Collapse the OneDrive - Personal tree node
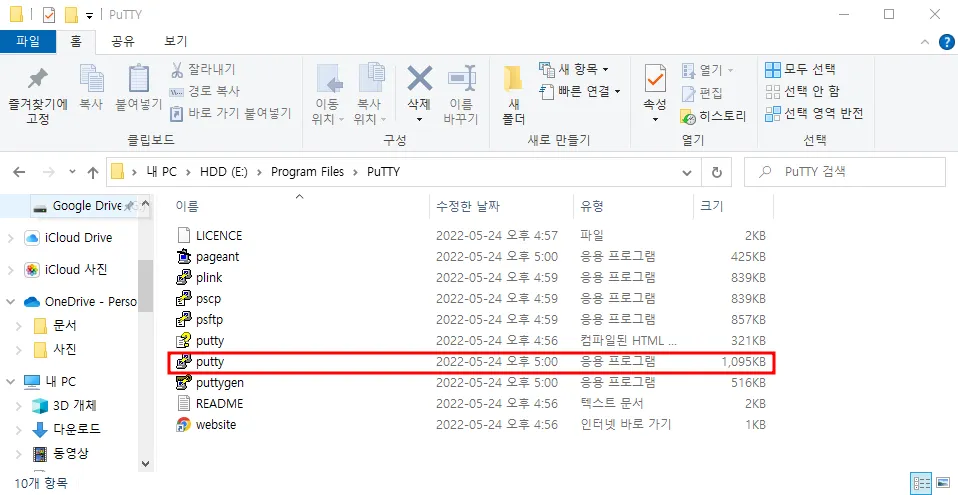This screenshot has height=495, width=958. pyautogui.click(x=10, y=301)
